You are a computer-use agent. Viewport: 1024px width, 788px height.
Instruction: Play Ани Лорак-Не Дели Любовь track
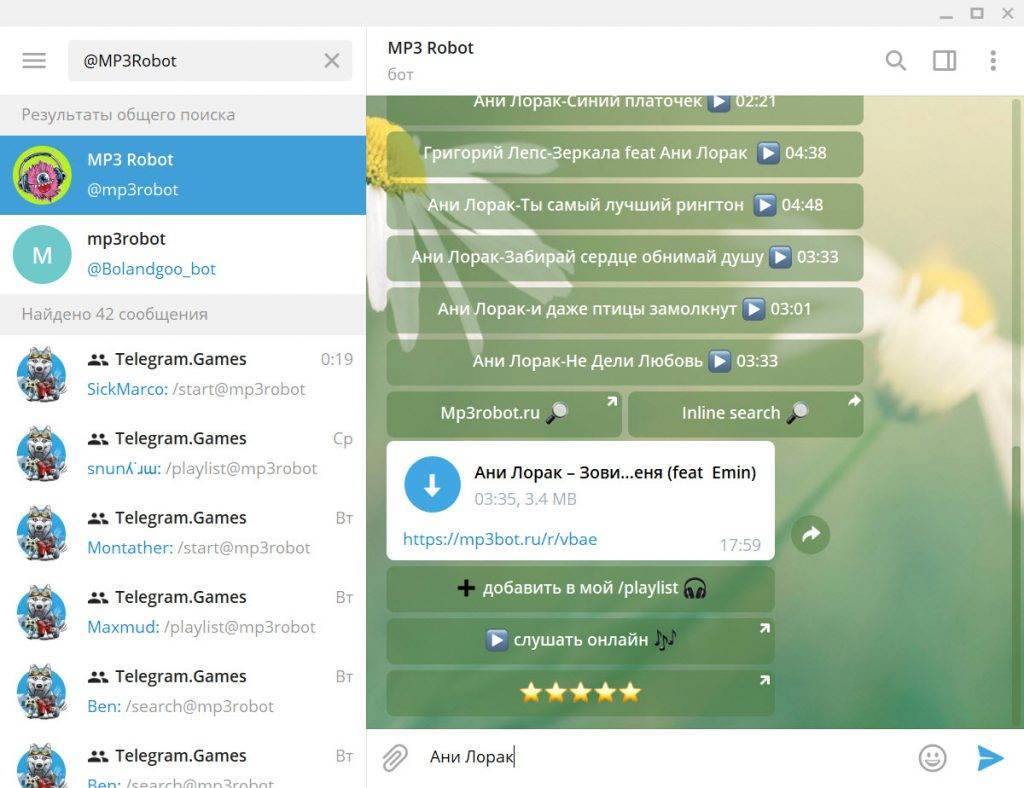point(625,362)
